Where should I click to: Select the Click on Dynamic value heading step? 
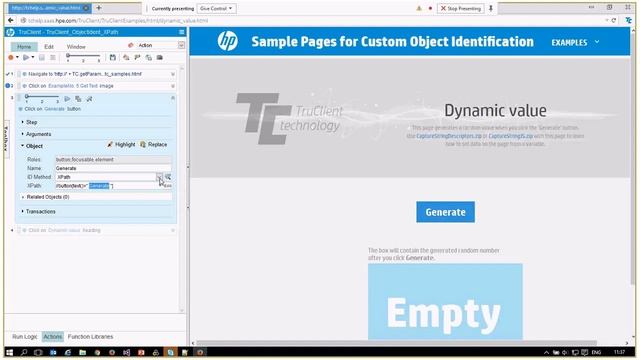[96, 230]
